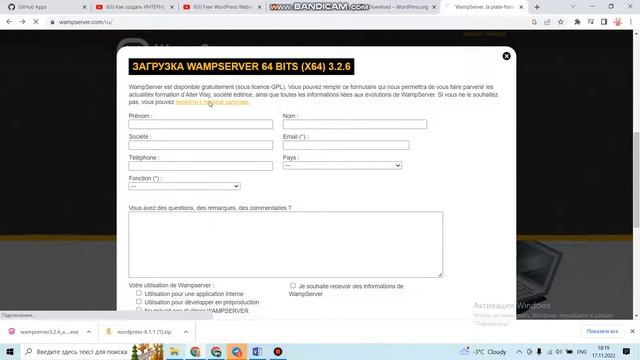Image resolution: width=640 pixels, height=360 pixels.
Task: Open options for wordpress-6.1.1 zip download
Action: click(x=186, y=332)
